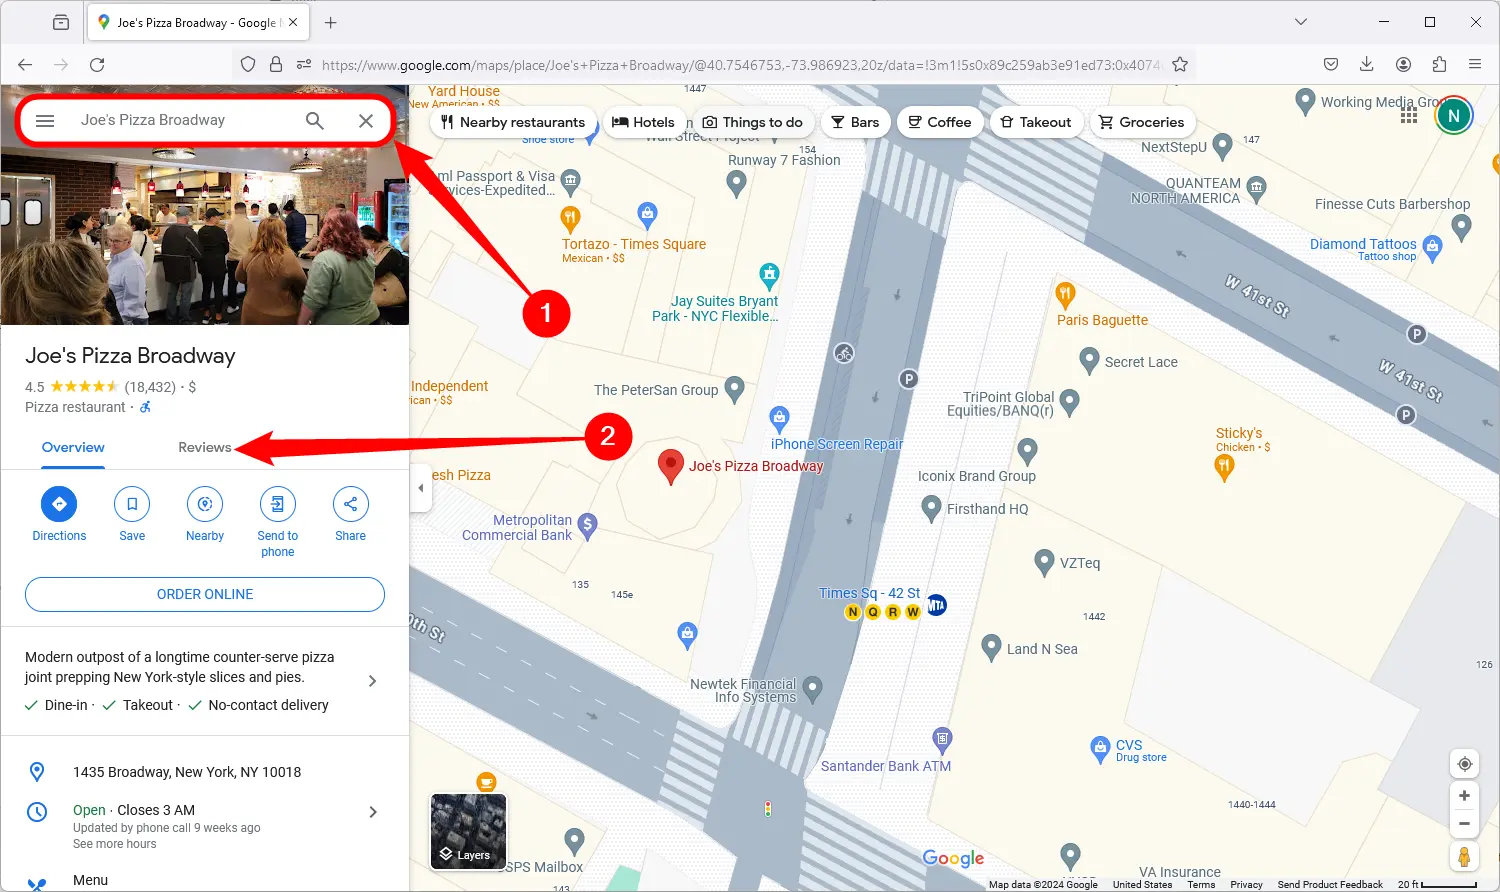This screenshot has height=892, width=1500.
Task: Open the Layers map type thumbnail
Action: click(468, 831)
